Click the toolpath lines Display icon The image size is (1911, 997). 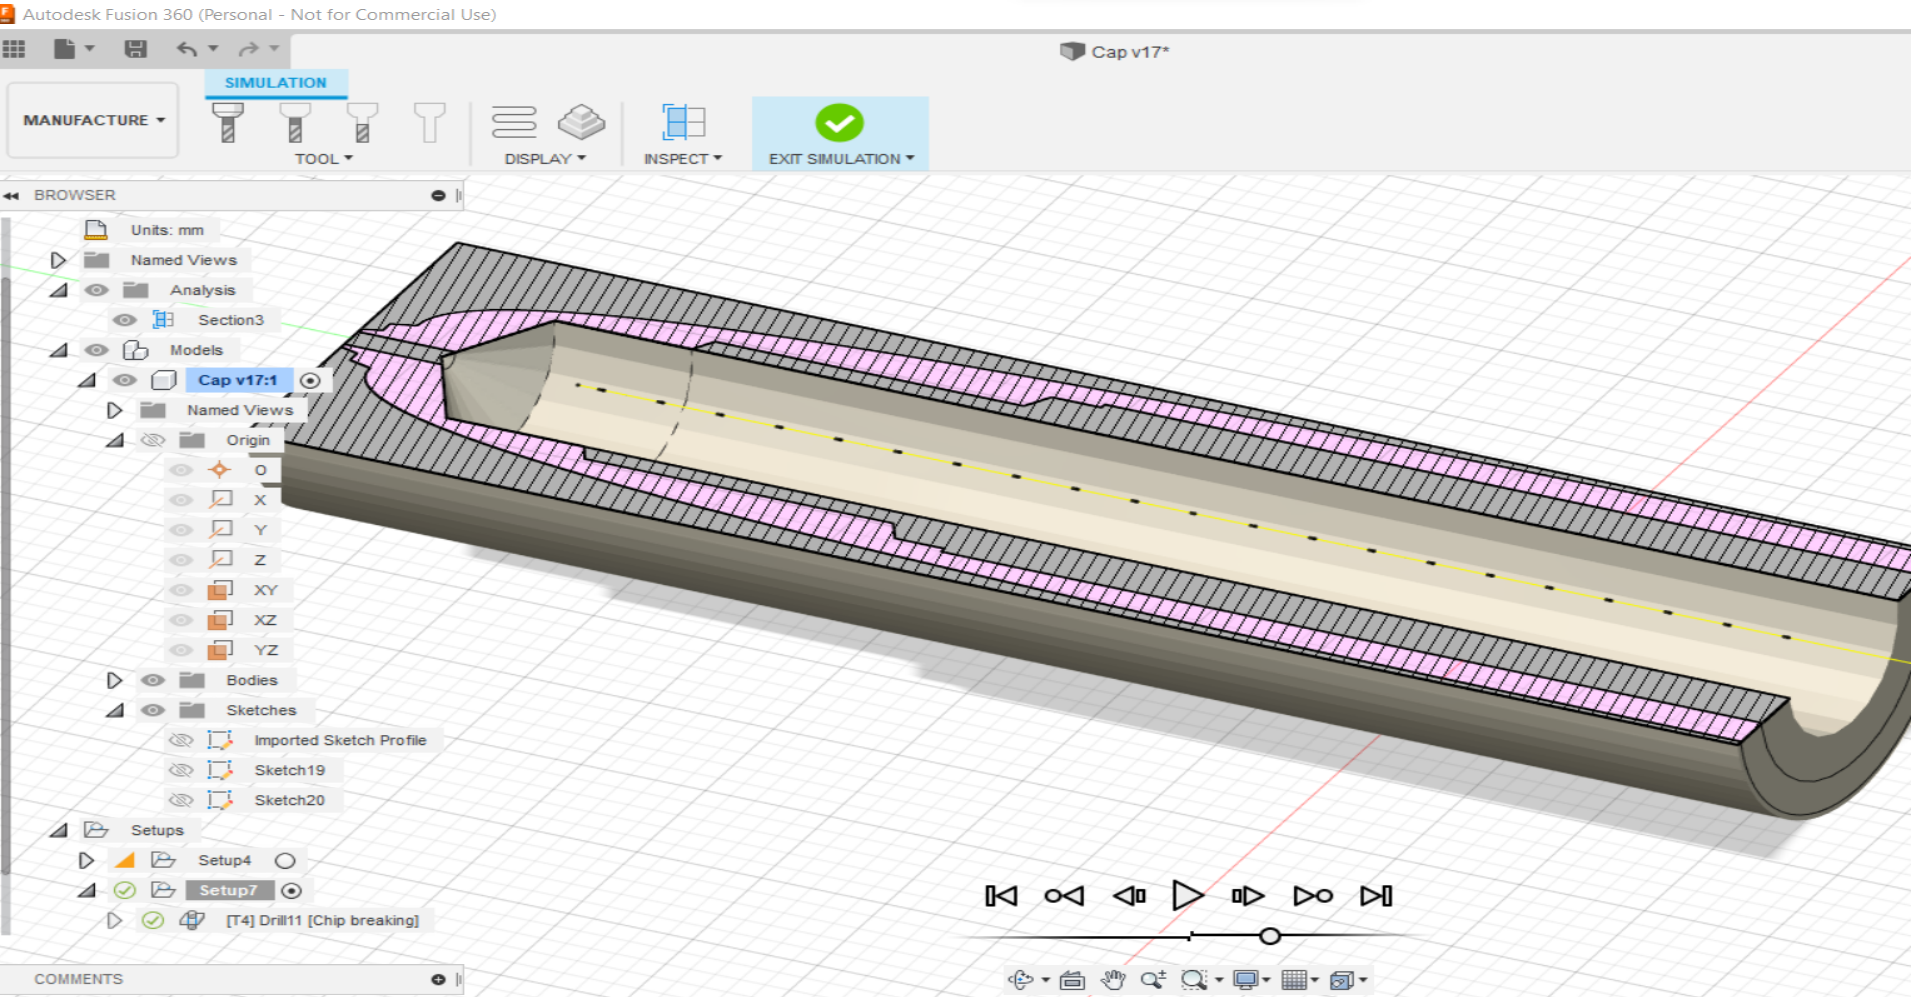click(x=514, y=122)
